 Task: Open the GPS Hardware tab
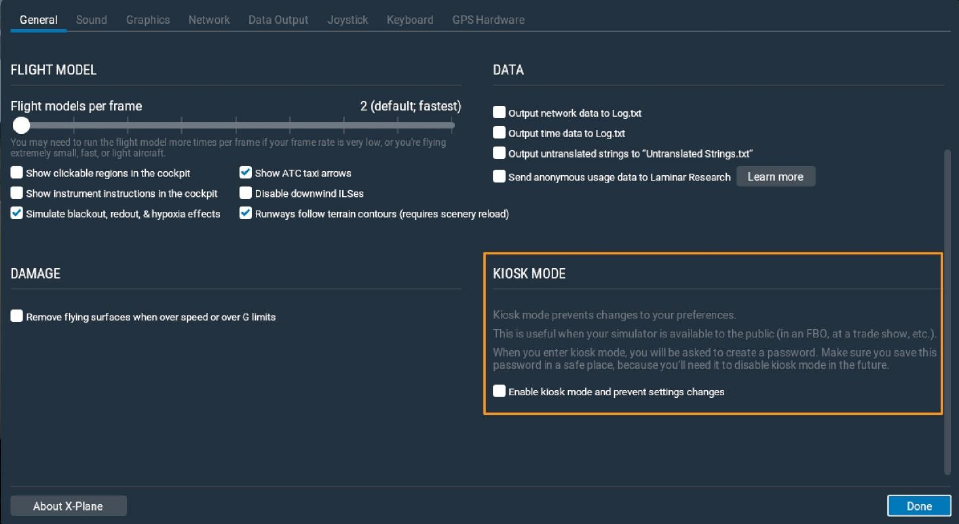[488, 20]
